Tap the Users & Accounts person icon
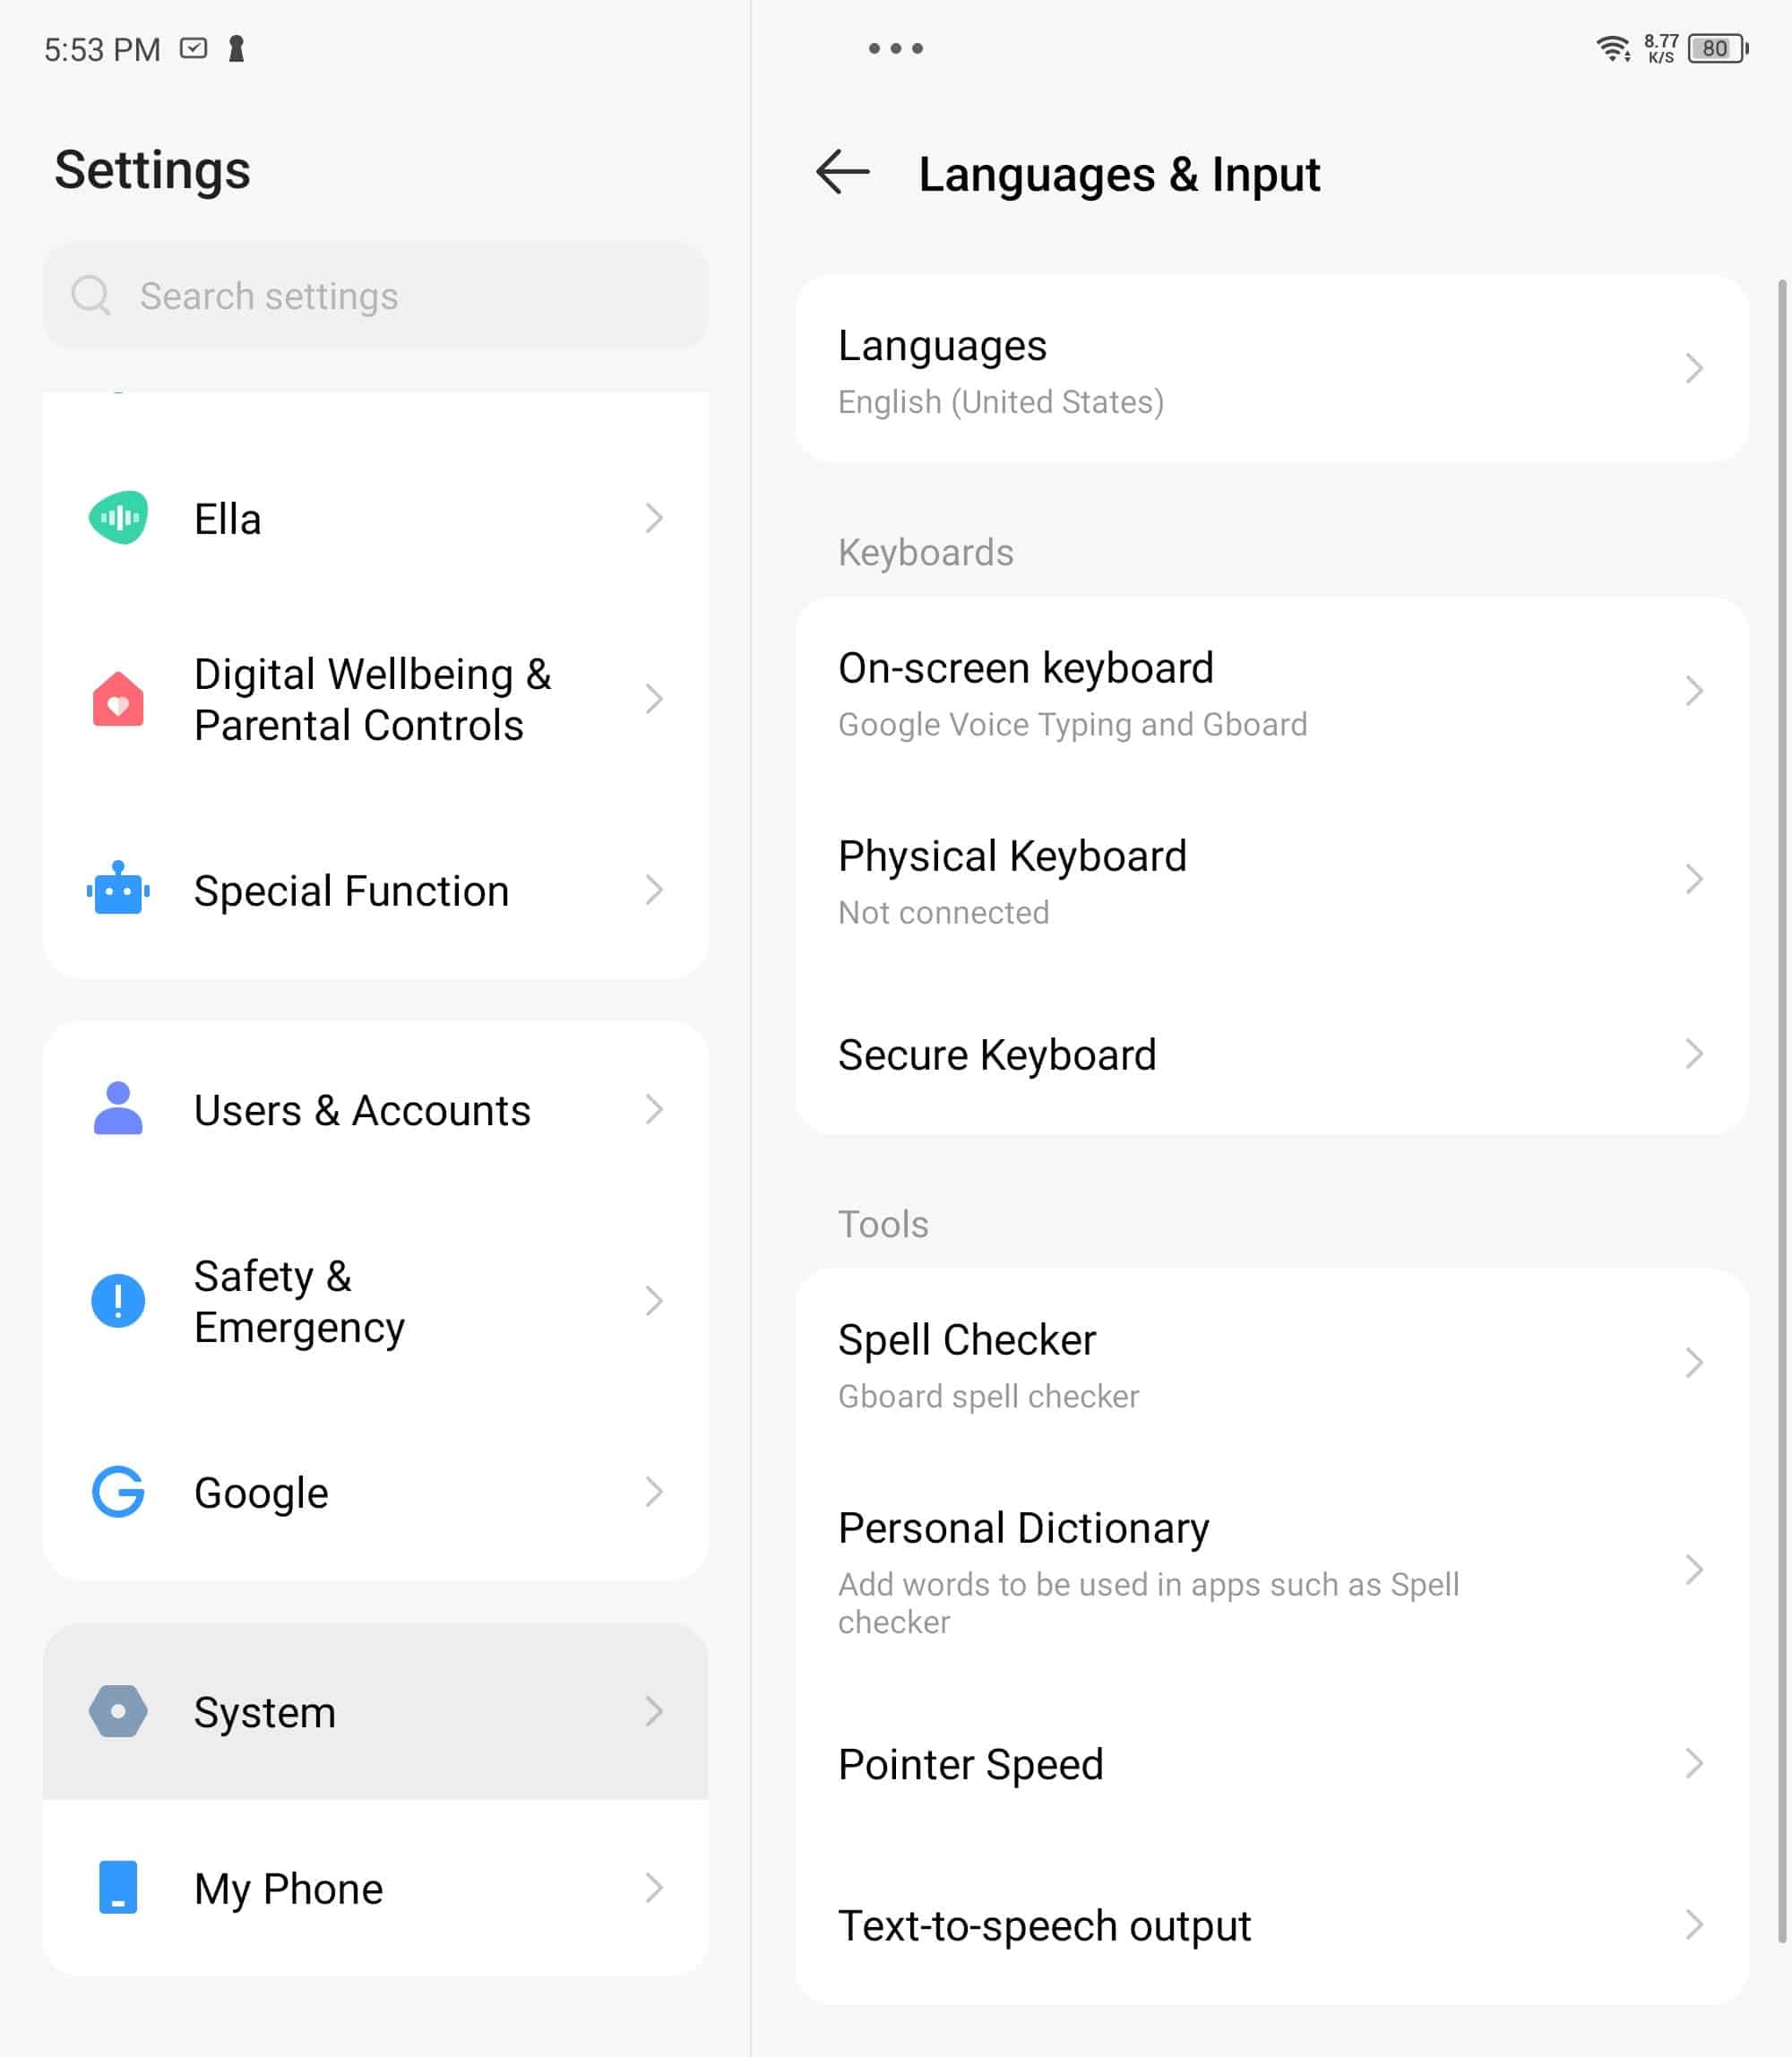Image resolution: width=1792 pixels, height=2057 pixels. pos(118,1109)
